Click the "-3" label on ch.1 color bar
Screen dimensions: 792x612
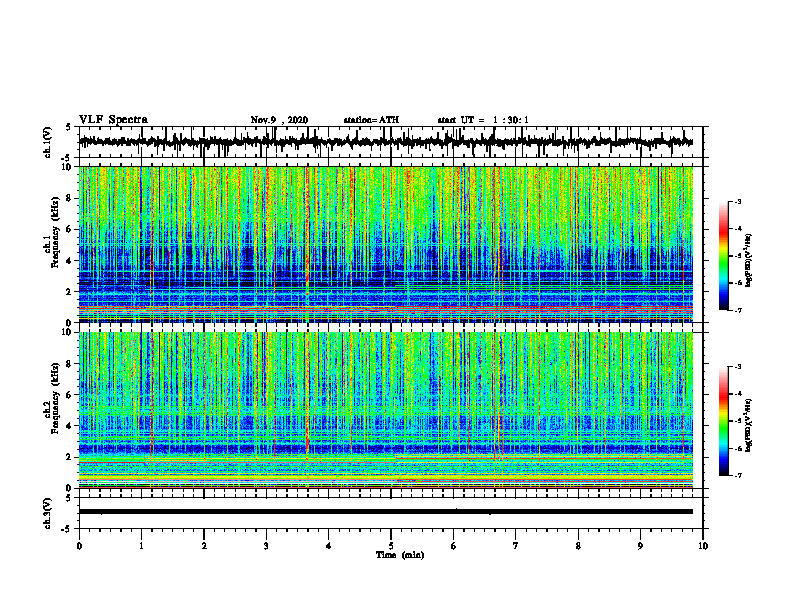[x=737, y=201]
